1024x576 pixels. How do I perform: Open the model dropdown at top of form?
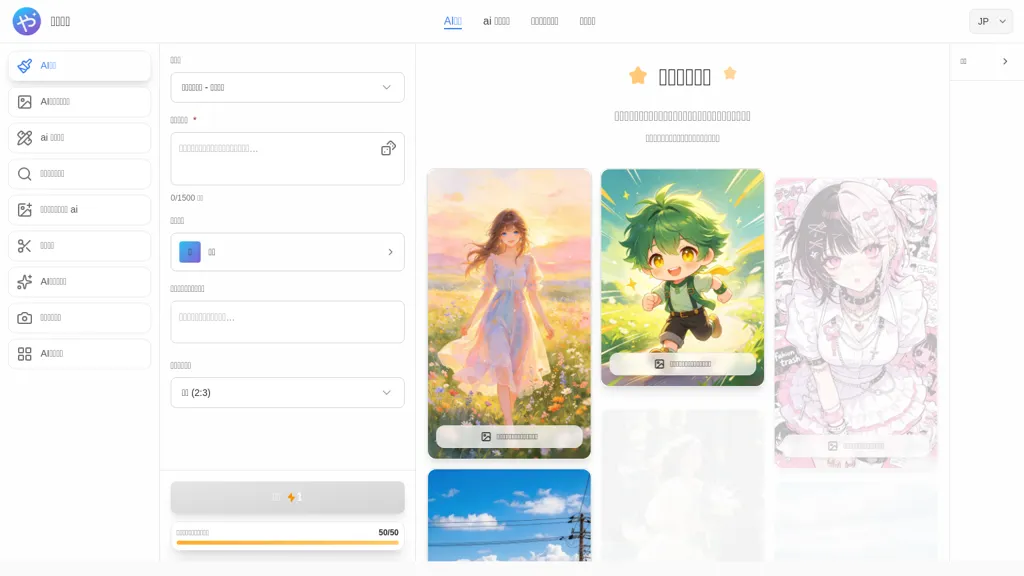pyautogui.click(x=287, y=88)
